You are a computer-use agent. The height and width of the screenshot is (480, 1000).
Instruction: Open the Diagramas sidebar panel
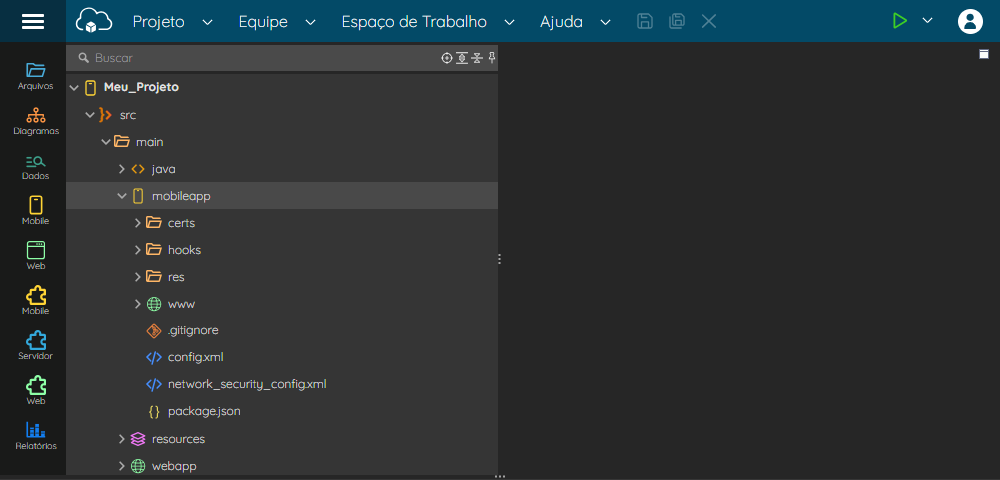click(36, 121)
